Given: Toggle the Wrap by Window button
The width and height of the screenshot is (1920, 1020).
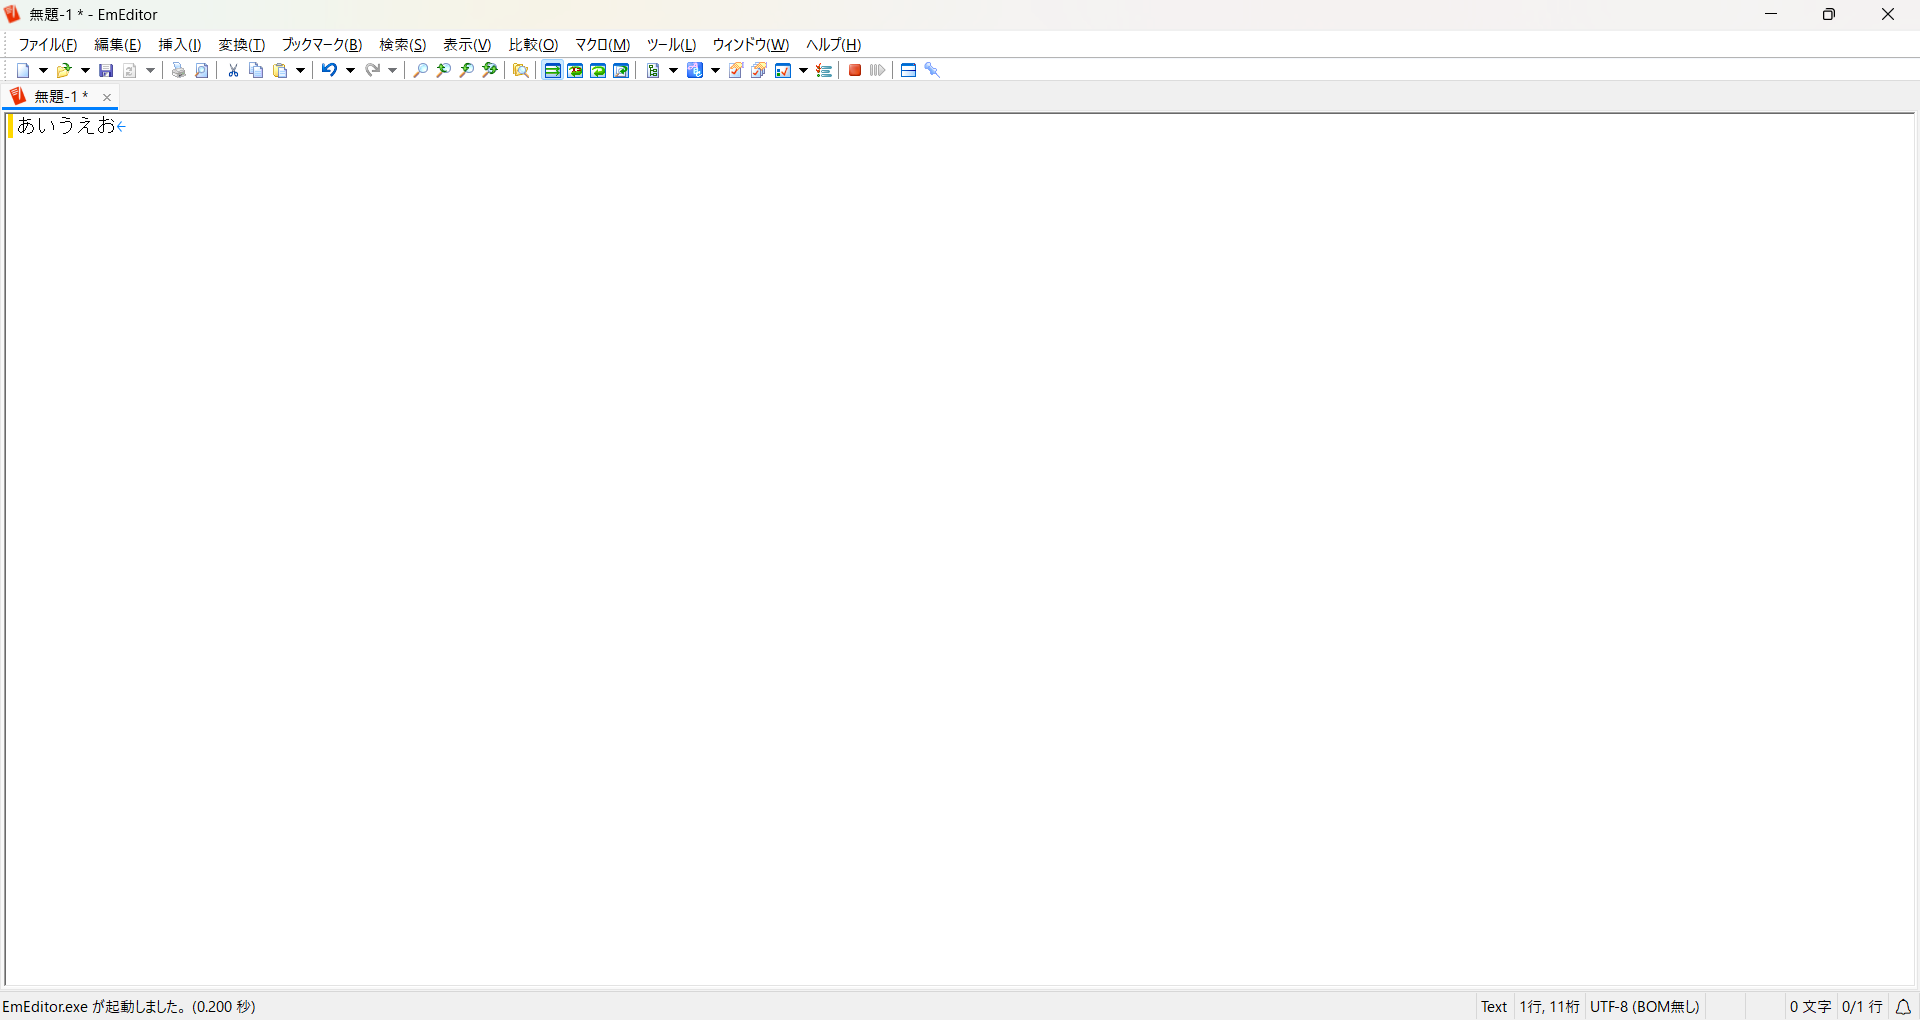Looking at the screenshot, I should 598,70.
